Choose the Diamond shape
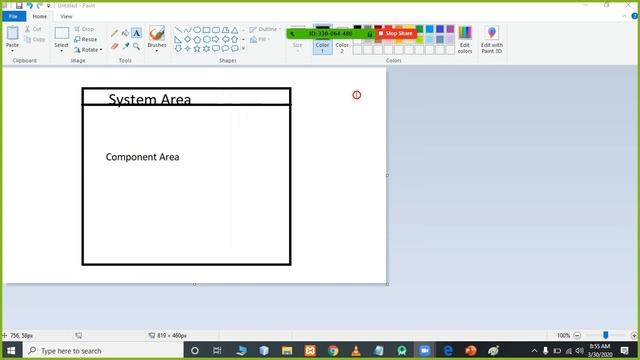The width and height of the screenshot is (640, 360). point(187,40)
